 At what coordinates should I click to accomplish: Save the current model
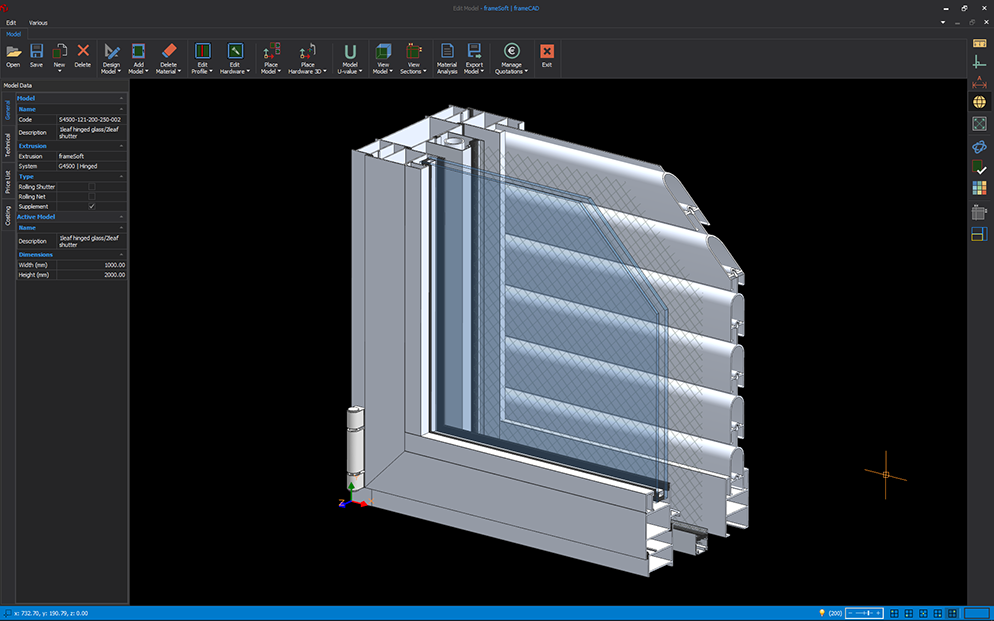[36, 56]
